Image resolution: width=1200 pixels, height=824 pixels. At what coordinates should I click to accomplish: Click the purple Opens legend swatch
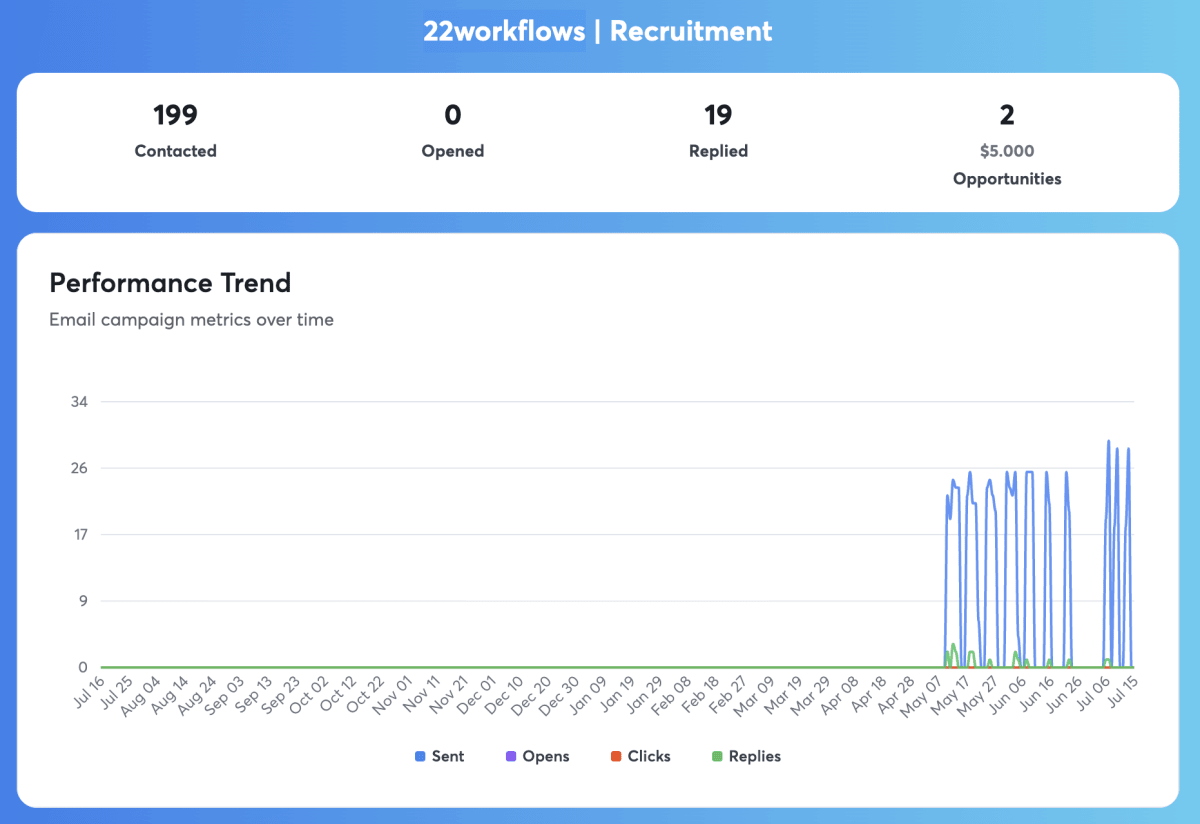pos(512,757)
